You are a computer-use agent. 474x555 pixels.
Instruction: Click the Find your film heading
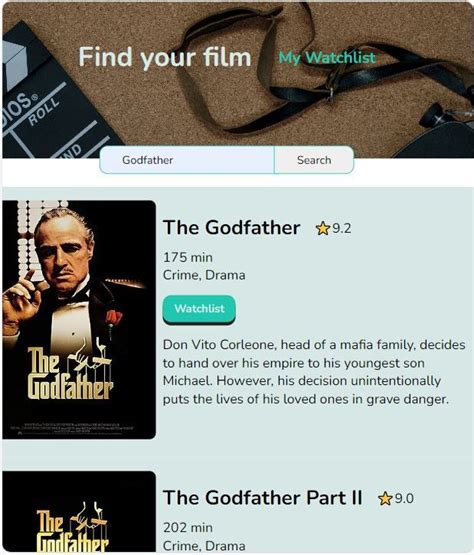pos(165,57)
